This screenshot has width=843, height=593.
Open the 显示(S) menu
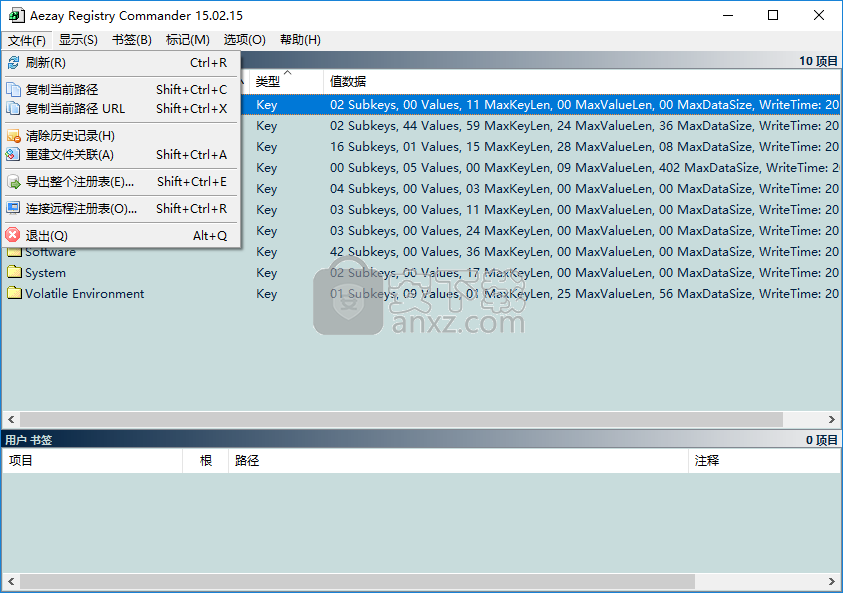tap(78, 40)
